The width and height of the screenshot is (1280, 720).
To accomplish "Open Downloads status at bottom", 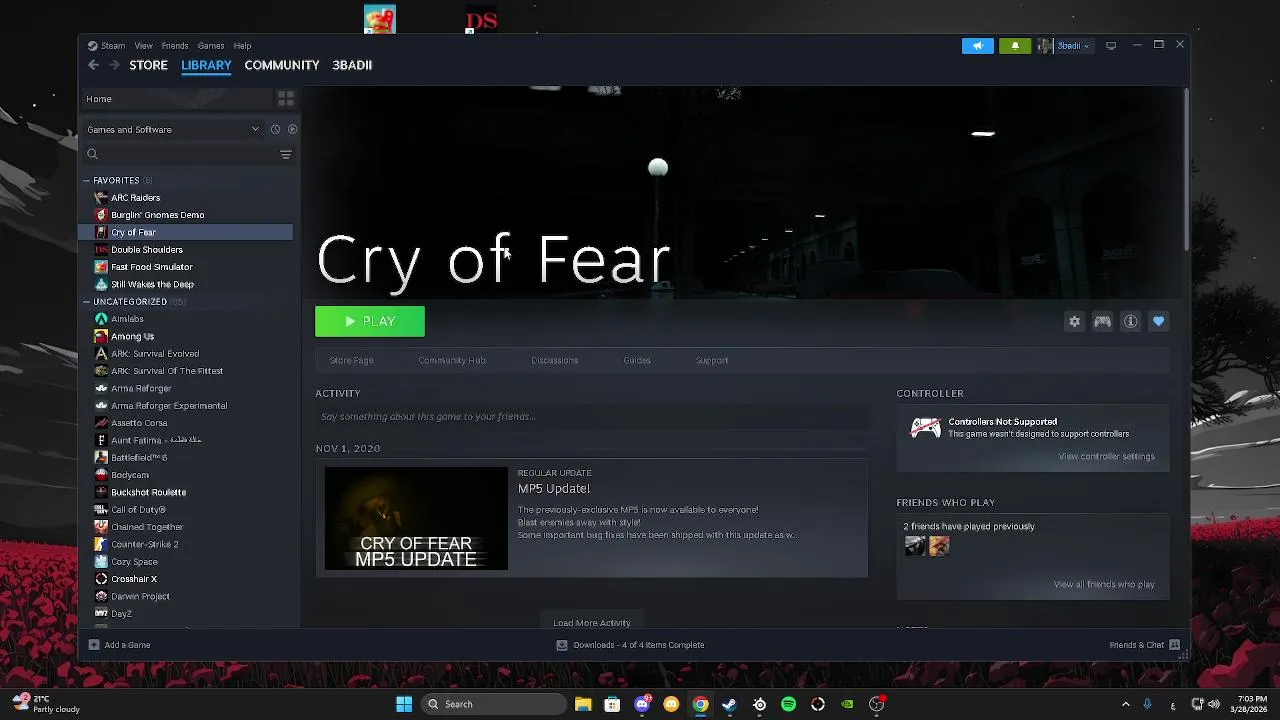I will click(x=631, y=645).
